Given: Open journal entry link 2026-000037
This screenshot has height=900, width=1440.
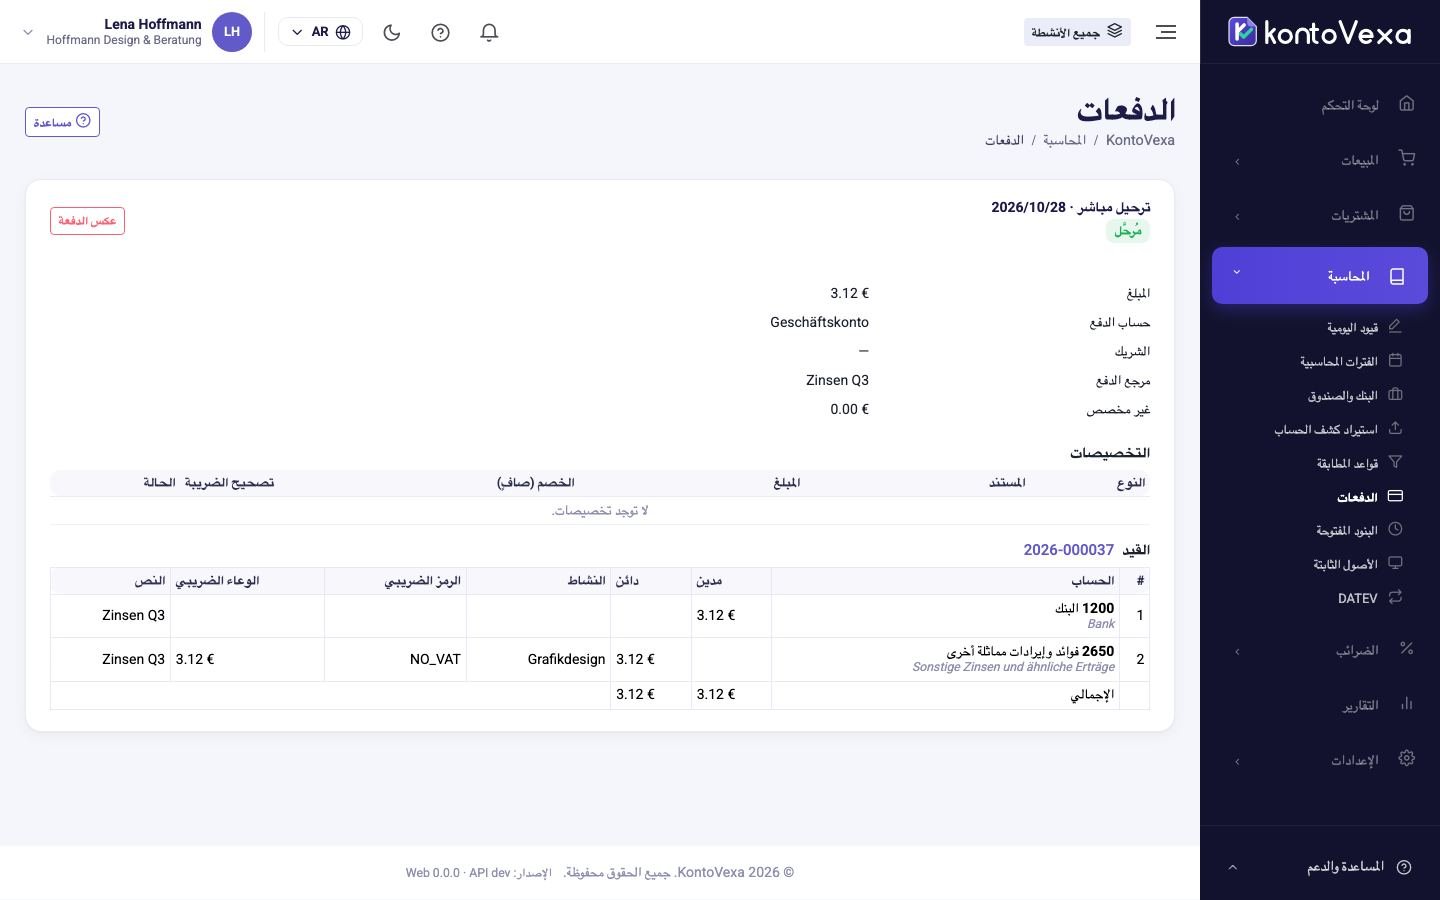Looking at the screenshot, I should pyautogui.click(x=1068, y=550).
